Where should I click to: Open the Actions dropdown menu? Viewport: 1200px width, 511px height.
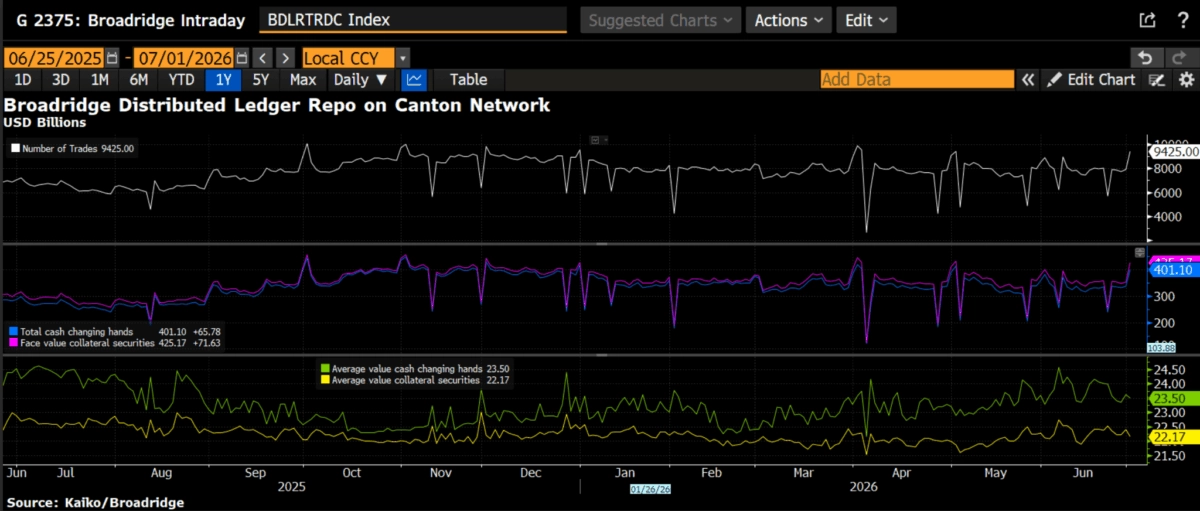[789, 20]
